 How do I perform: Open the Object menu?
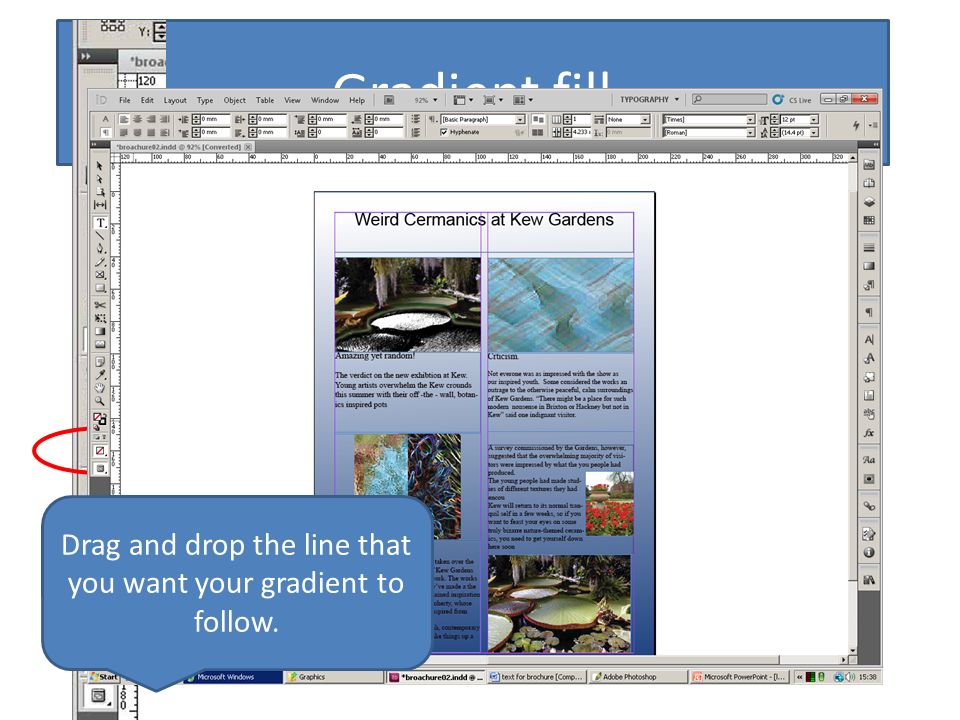click(234, 100)
